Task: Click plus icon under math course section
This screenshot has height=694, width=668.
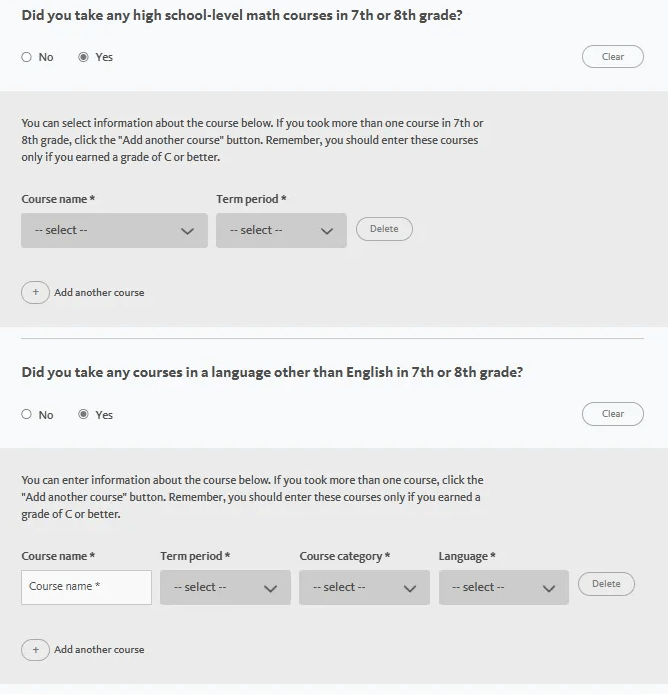Action: coord(35,293)
